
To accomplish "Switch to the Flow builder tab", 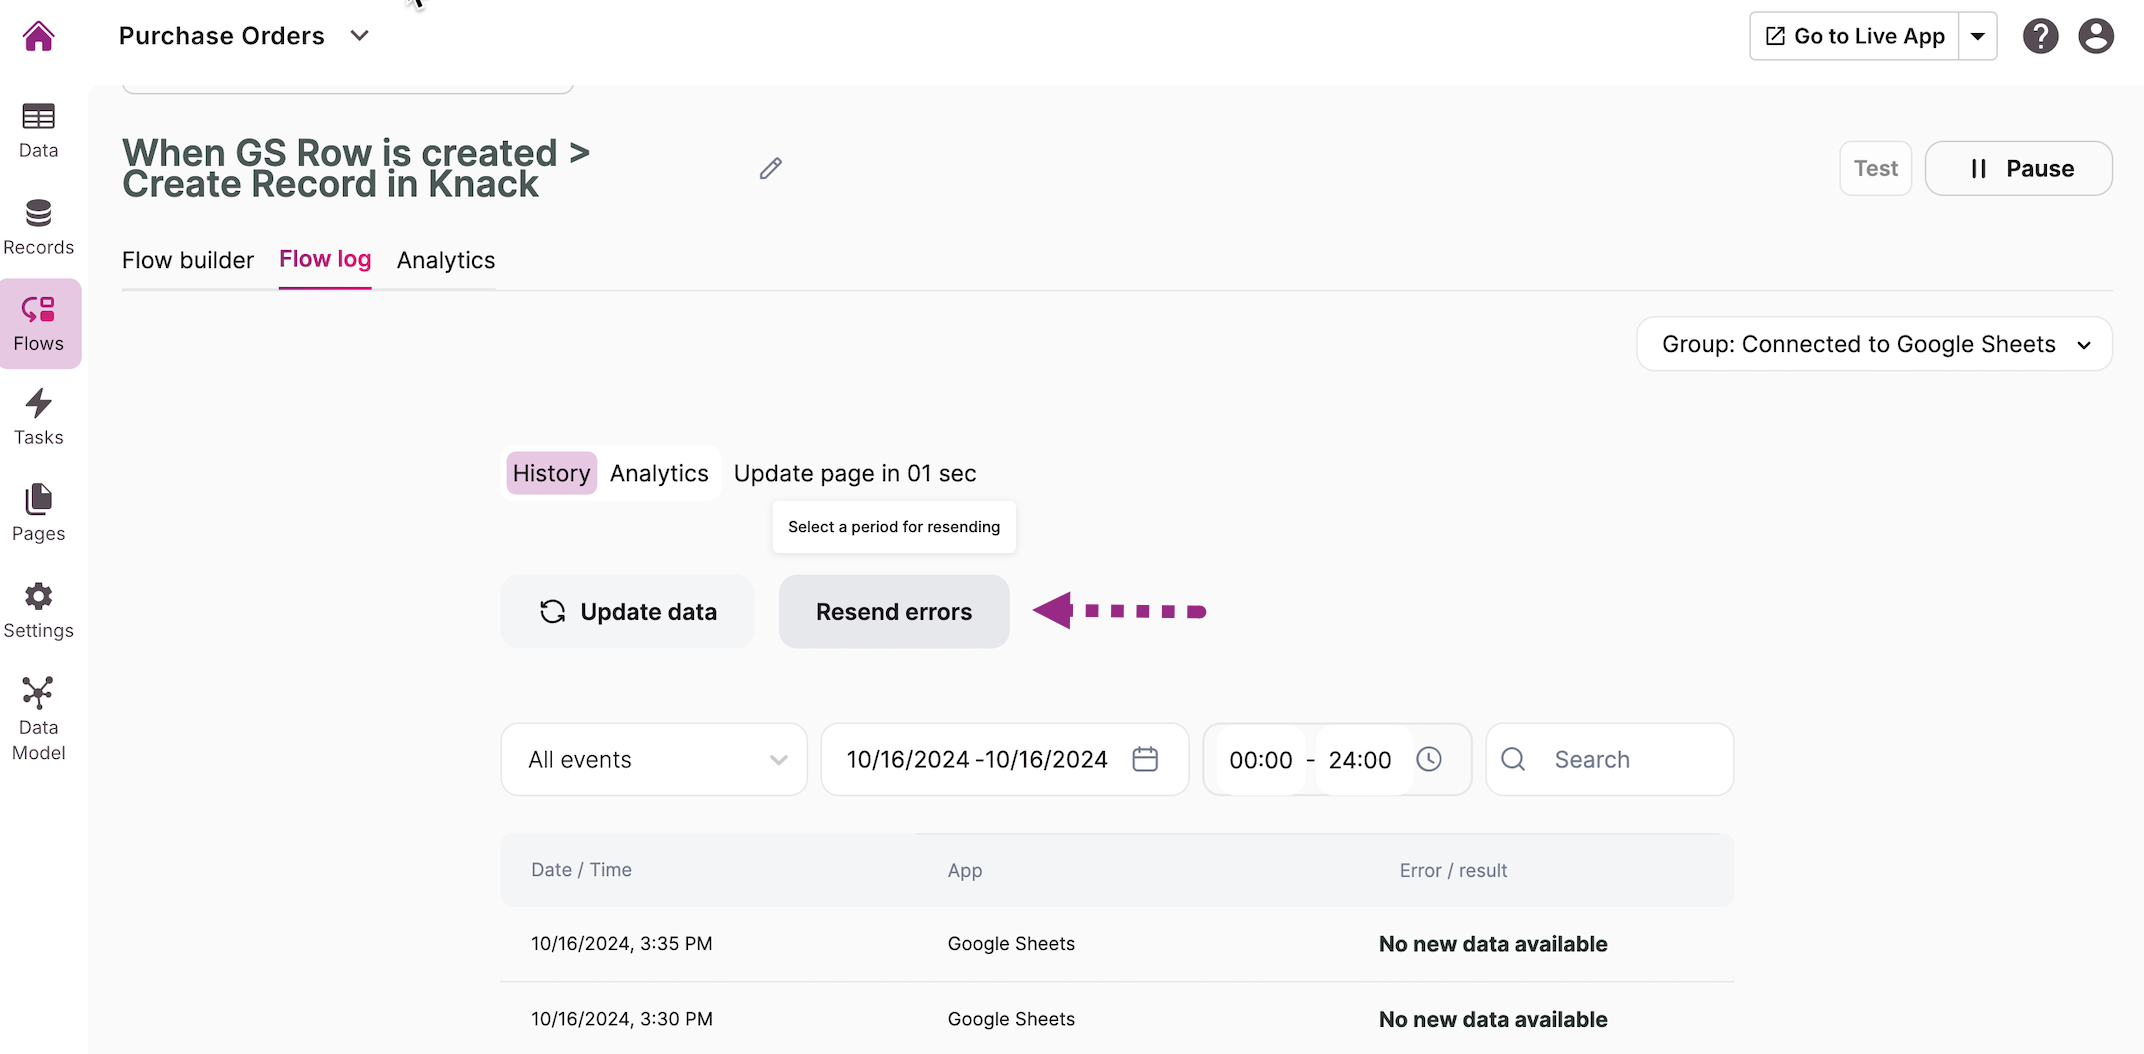I will coord(188,260).
